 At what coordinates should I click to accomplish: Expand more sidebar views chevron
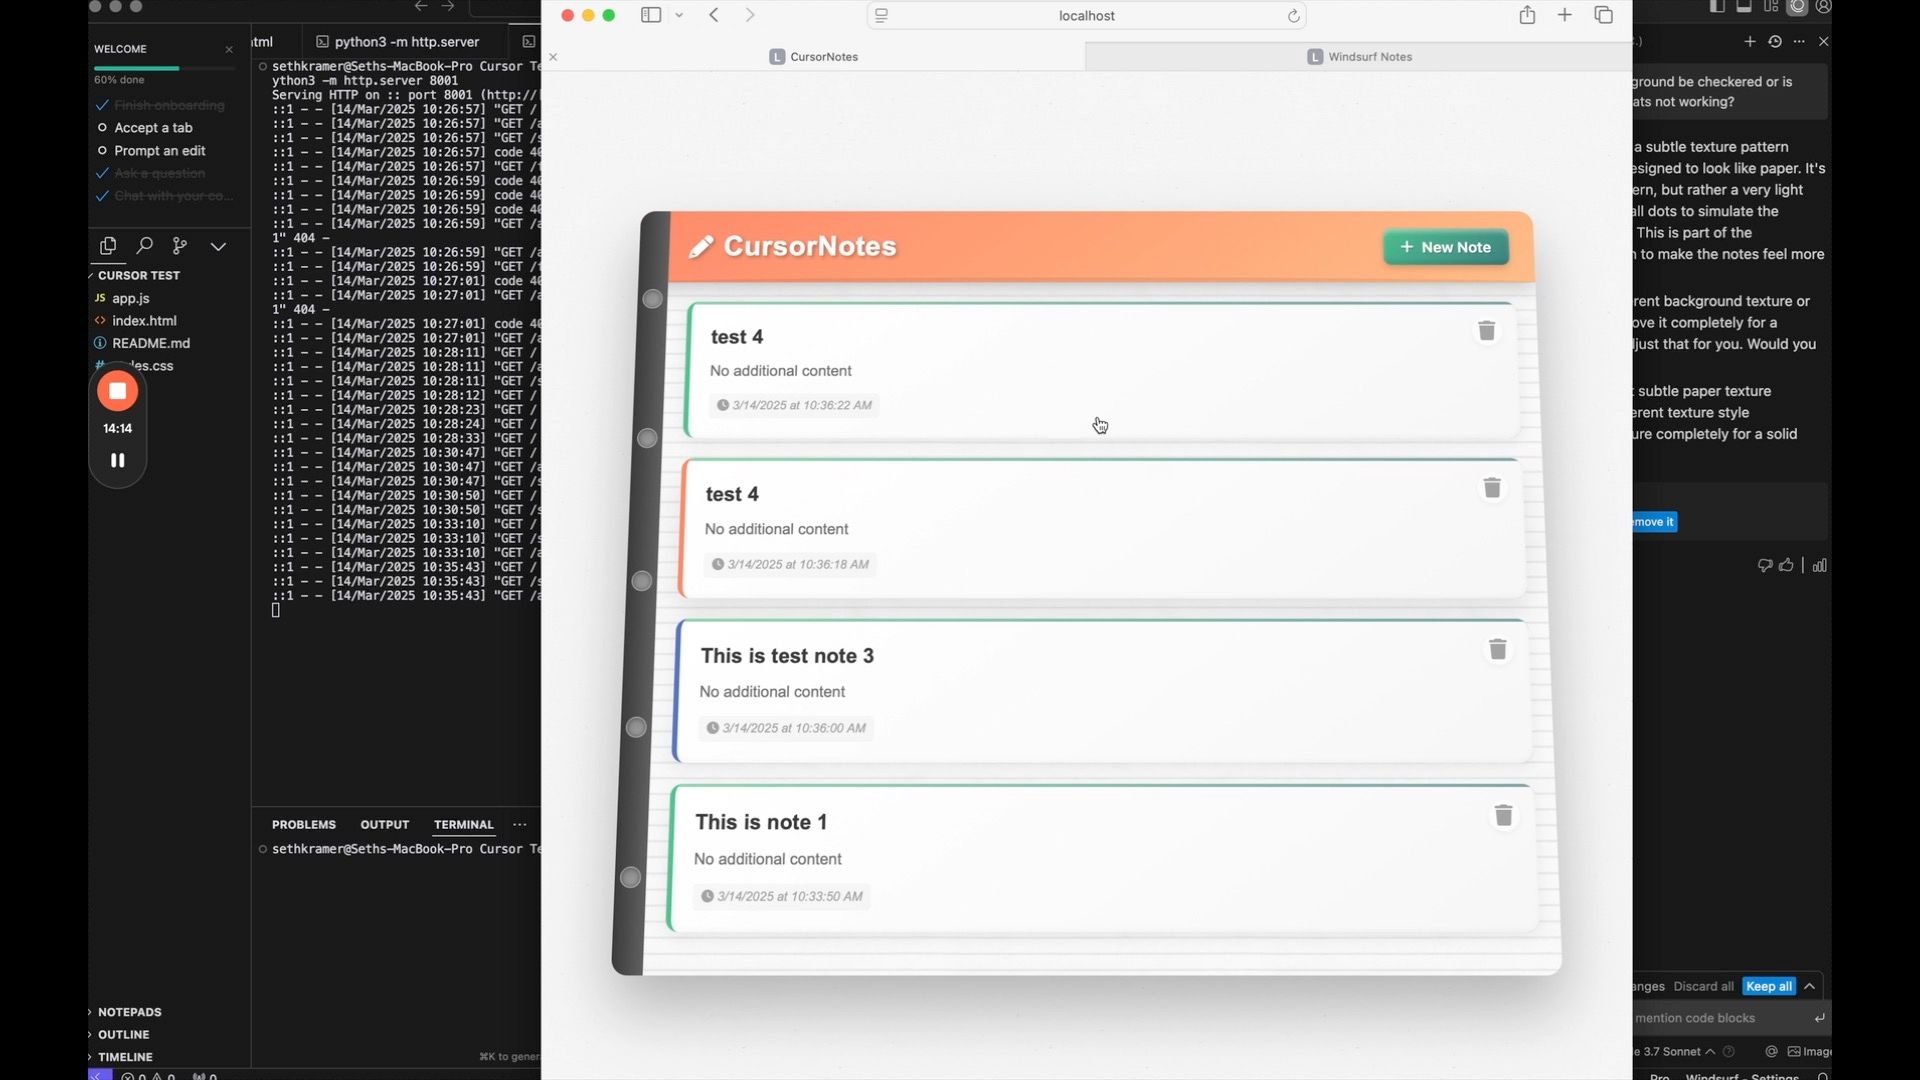218,246
